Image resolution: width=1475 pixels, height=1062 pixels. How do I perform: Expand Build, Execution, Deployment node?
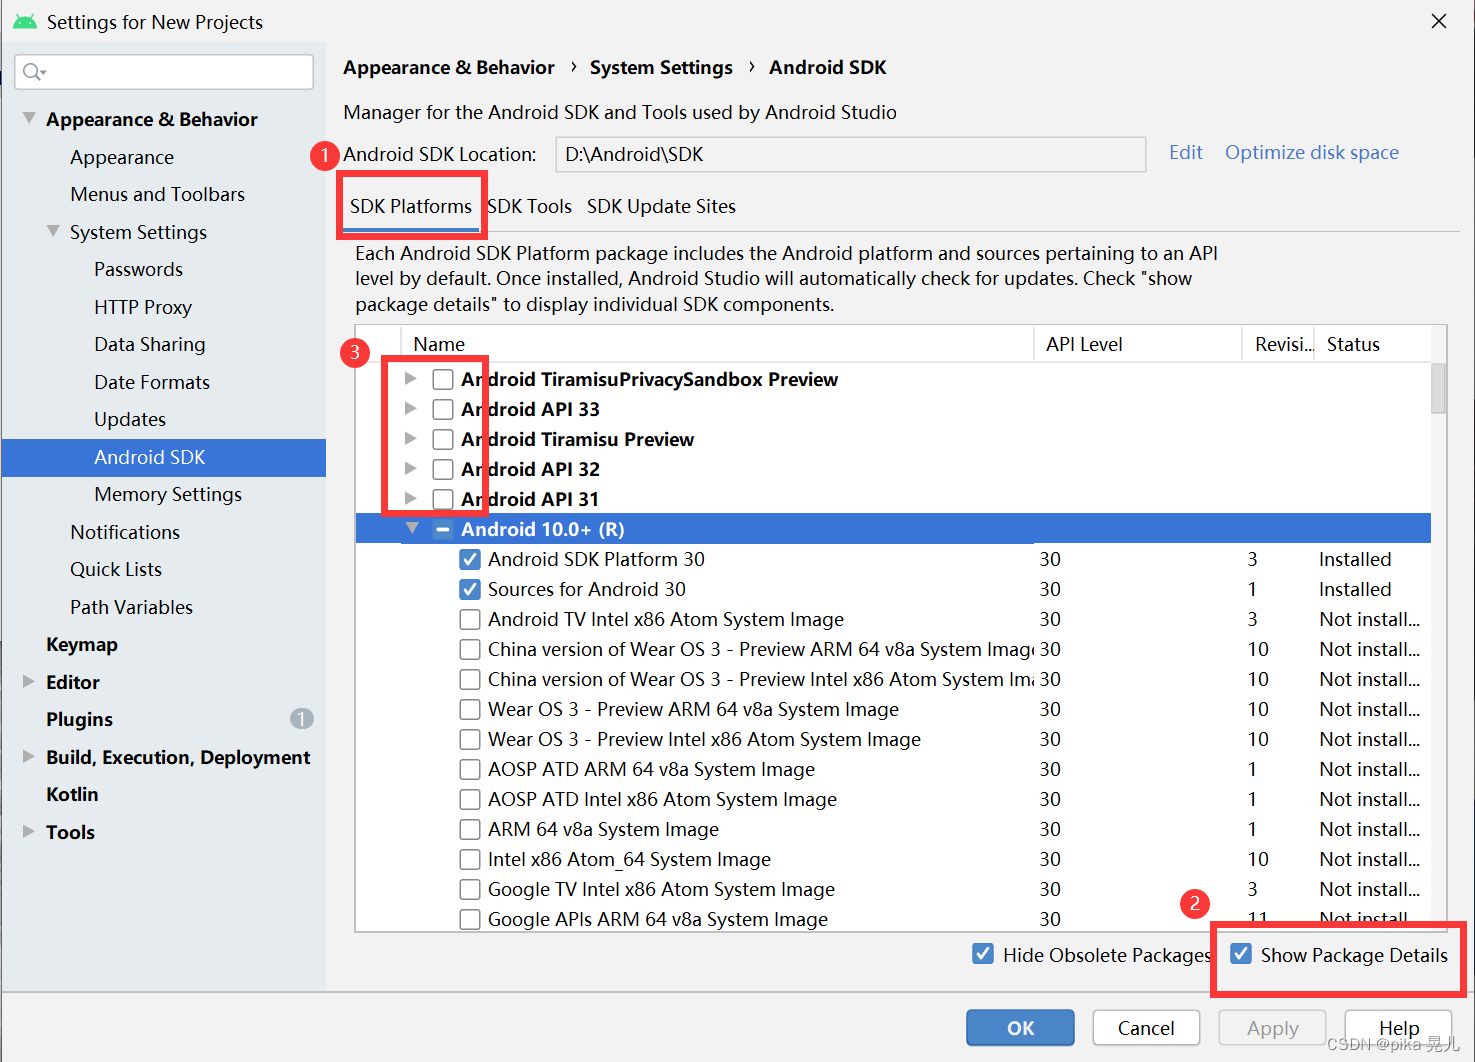28,756
